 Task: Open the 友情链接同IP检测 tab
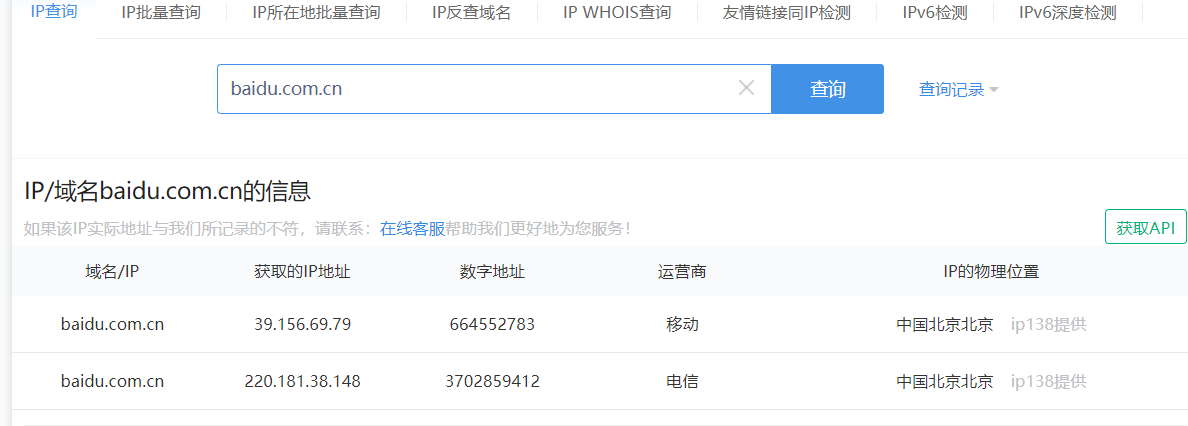[x=788, y=13]
